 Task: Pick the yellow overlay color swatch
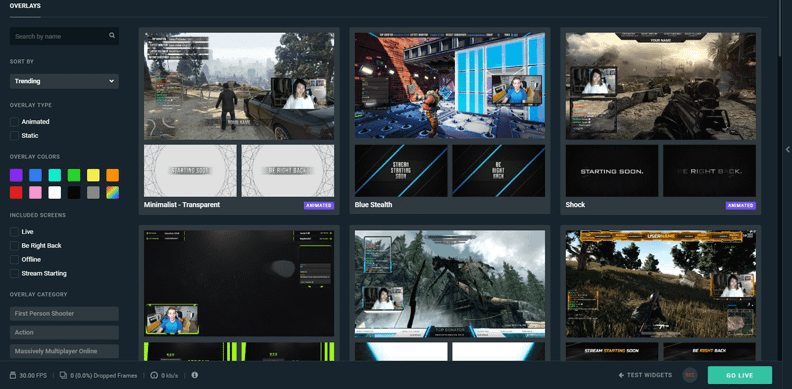click(93, 175)
